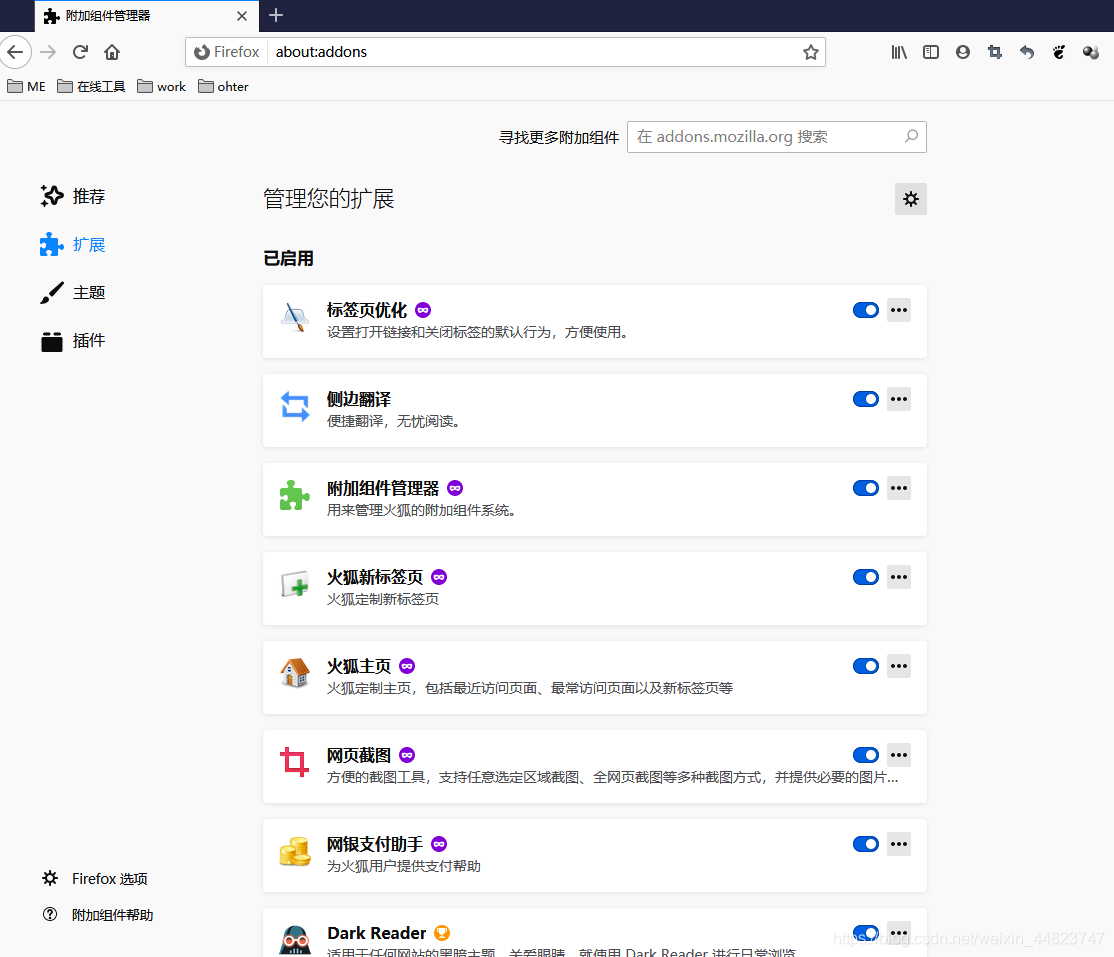Launch the screenshot crop toolbar icon

pos(995,52)
